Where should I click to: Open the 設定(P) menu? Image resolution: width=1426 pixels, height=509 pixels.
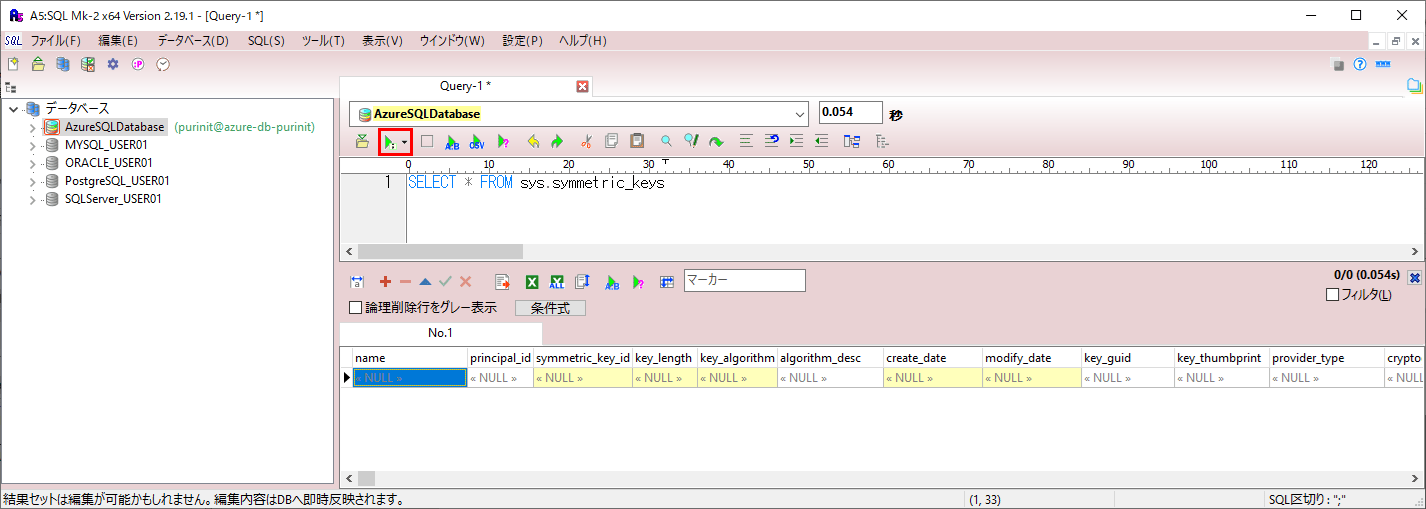coord(522,41)
